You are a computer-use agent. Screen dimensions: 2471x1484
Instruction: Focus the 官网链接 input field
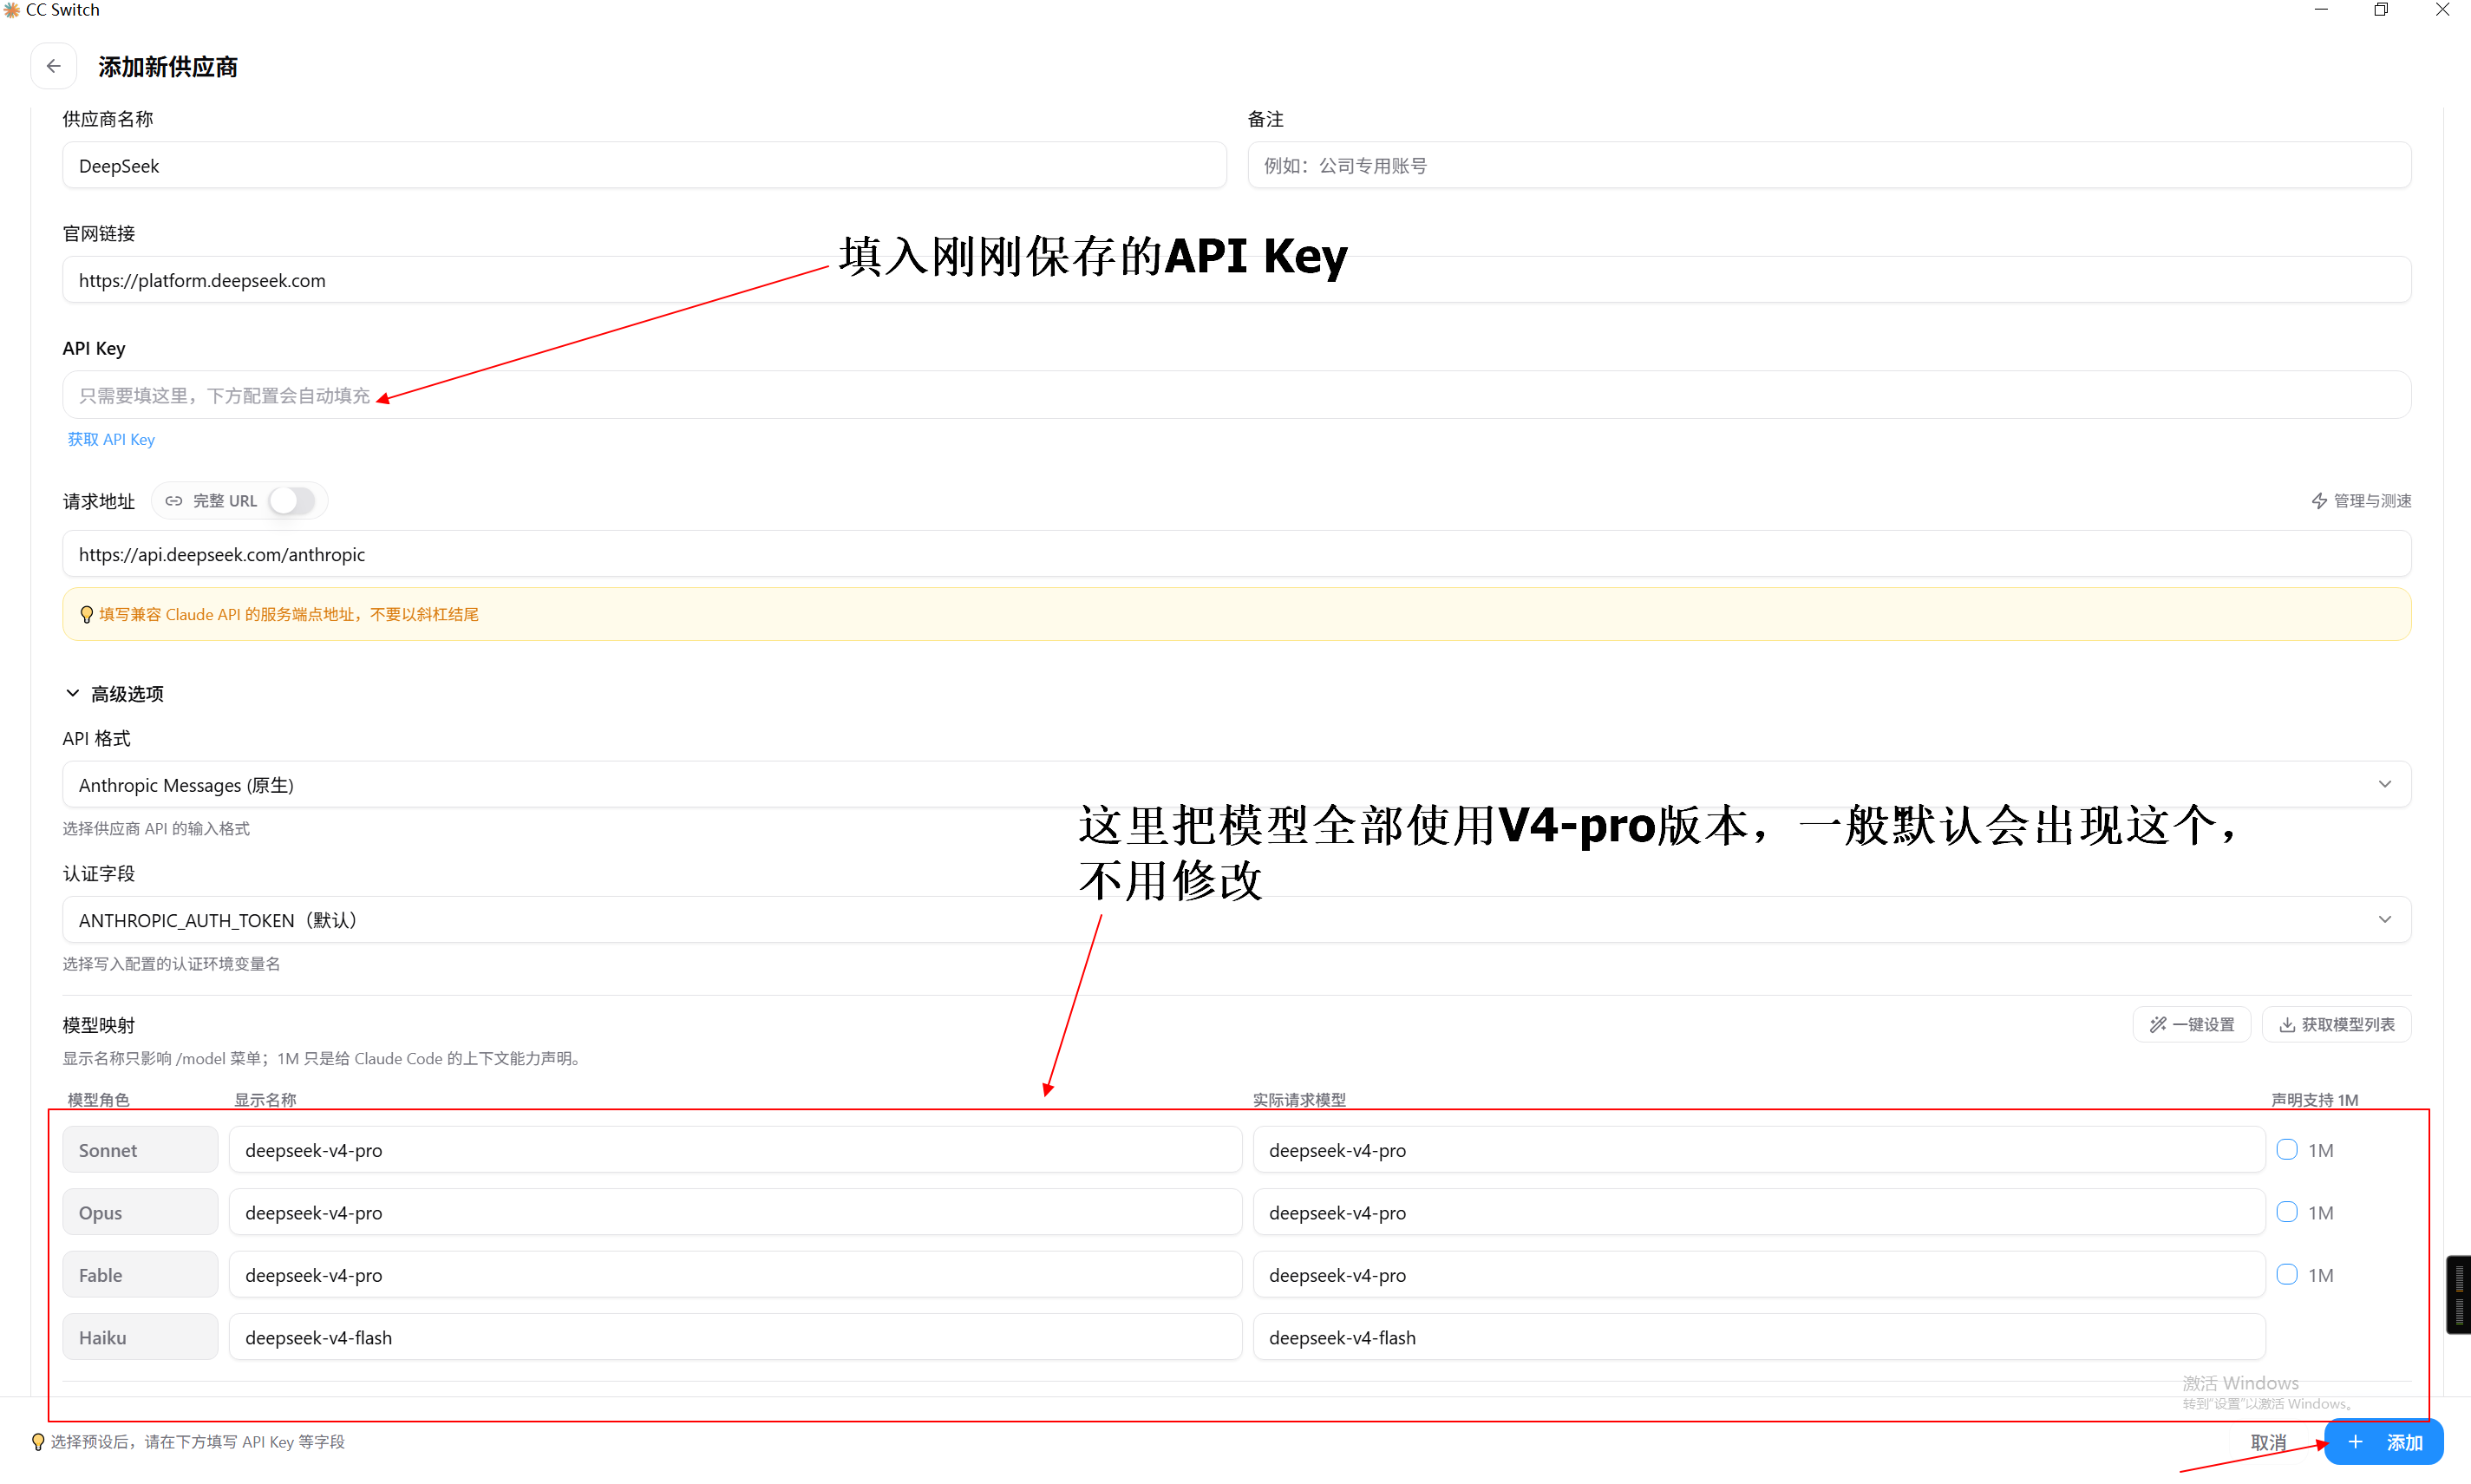(1236, 280)
